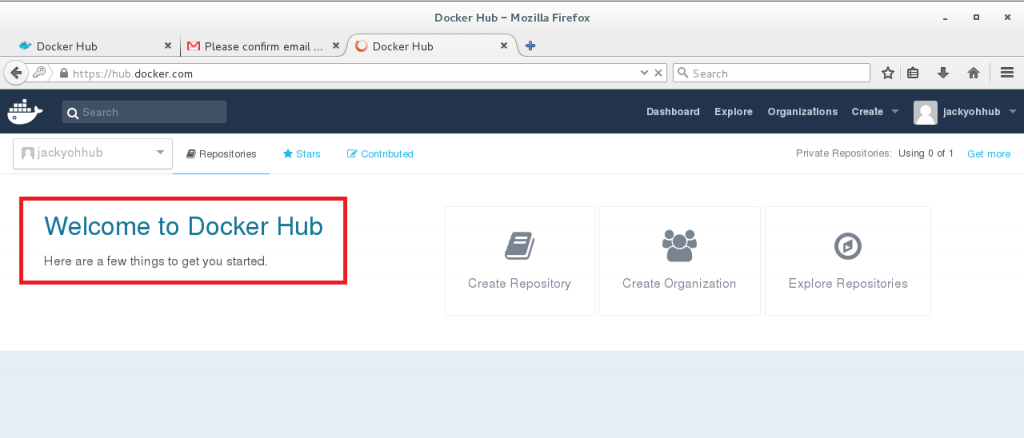Open the Contributed tab
1024x438 pixels.
(x=380, y=154)
